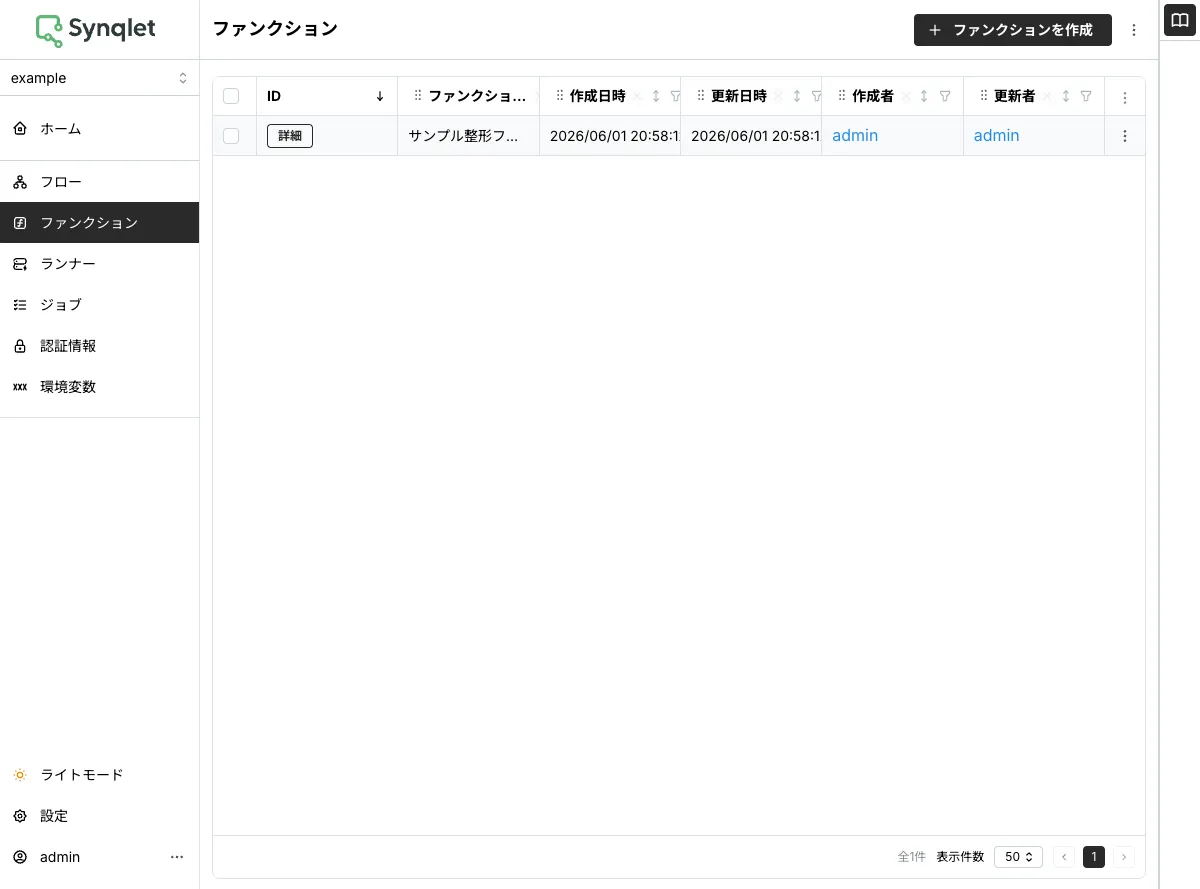Click admin link in 更新者 column
This screenshot has height=889, width=1200.
pos(997,136)
